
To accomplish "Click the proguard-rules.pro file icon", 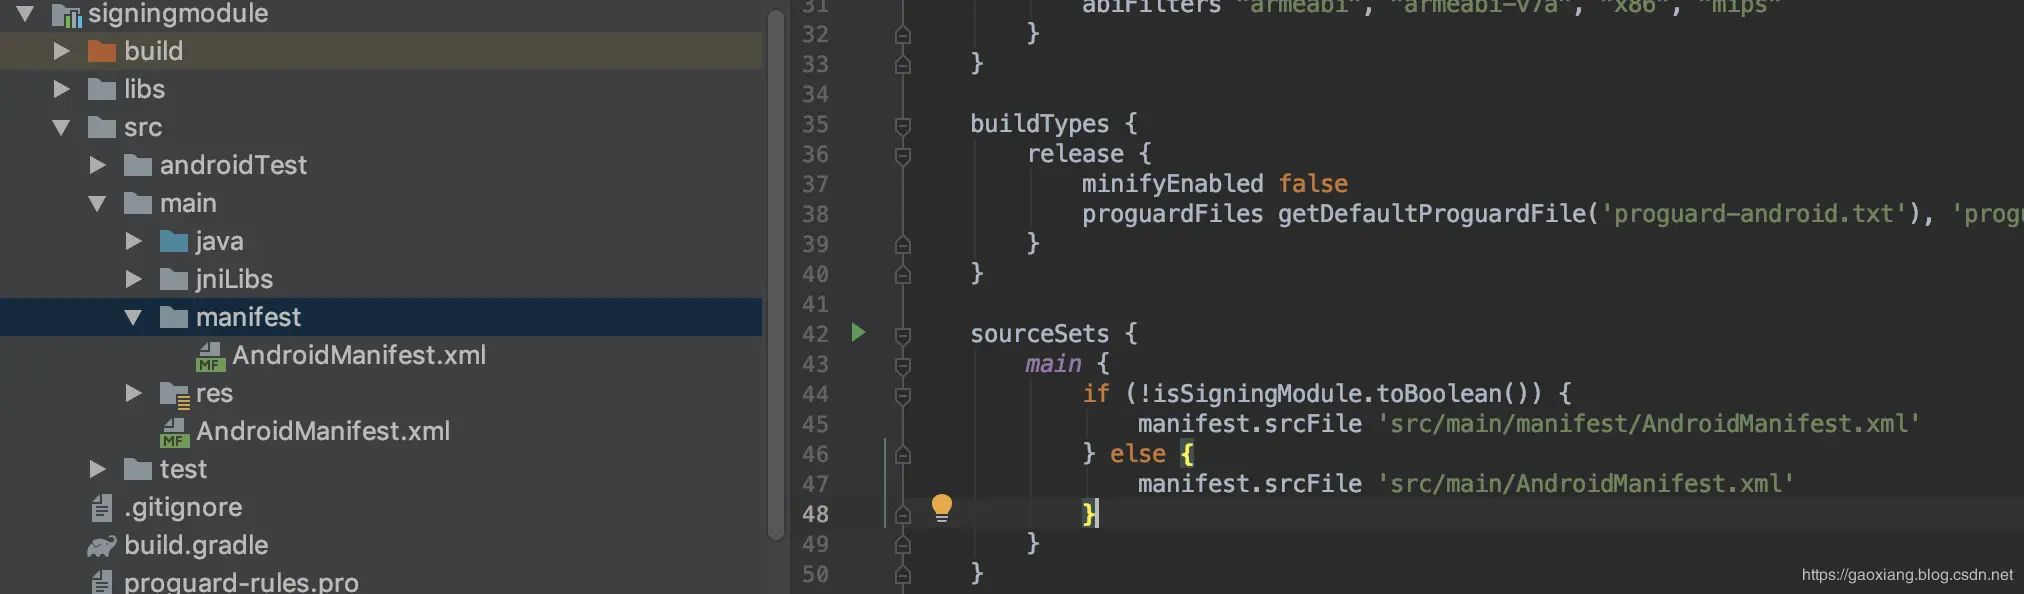I will 101,582.
